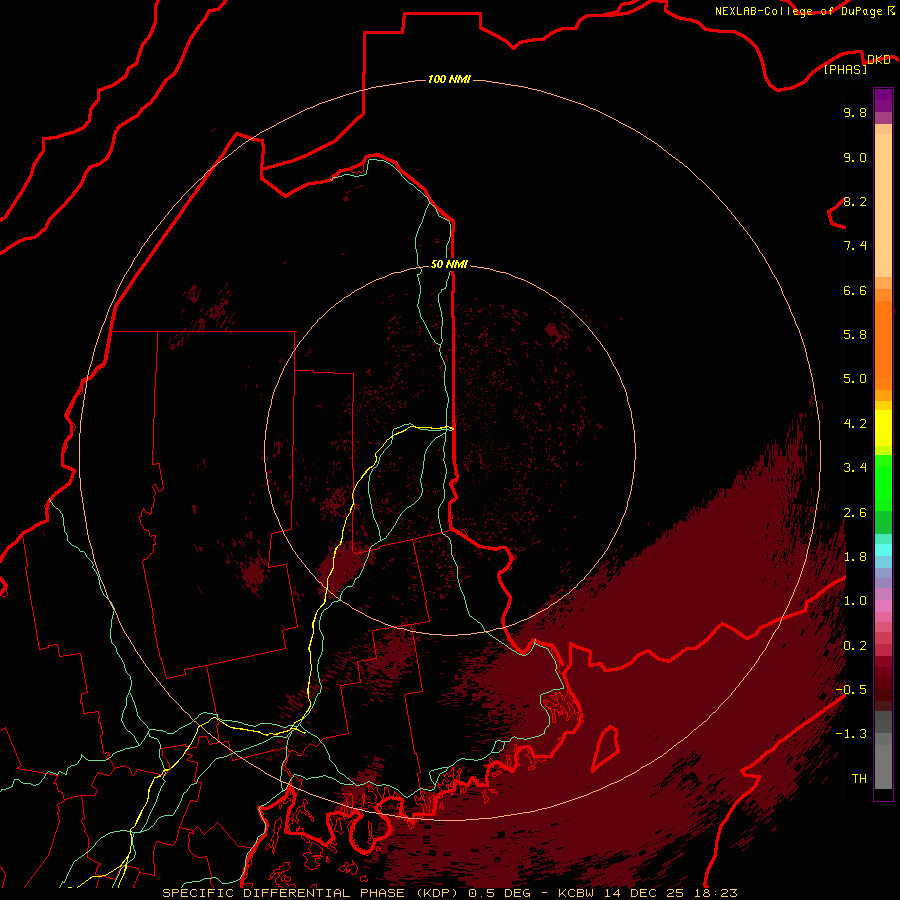This screenshot has height=900, width=900.
Task: Select the 3.4 legend value
Action: point(855,468)
